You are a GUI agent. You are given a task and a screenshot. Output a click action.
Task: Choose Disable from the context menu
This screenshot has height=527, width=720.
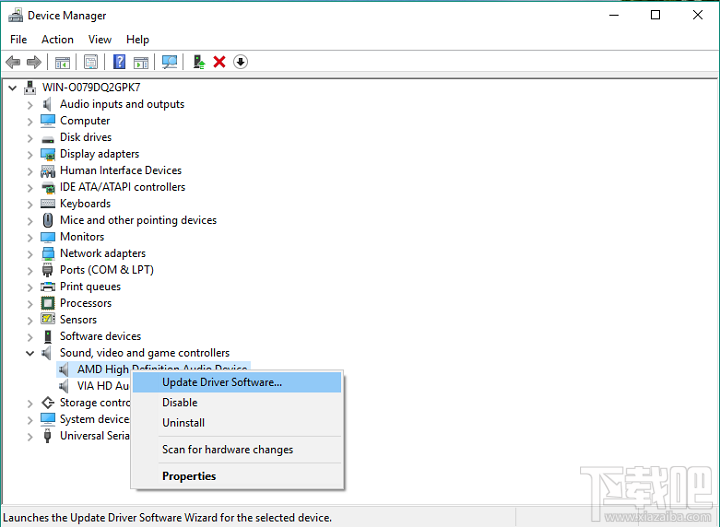tap(237, 403)
